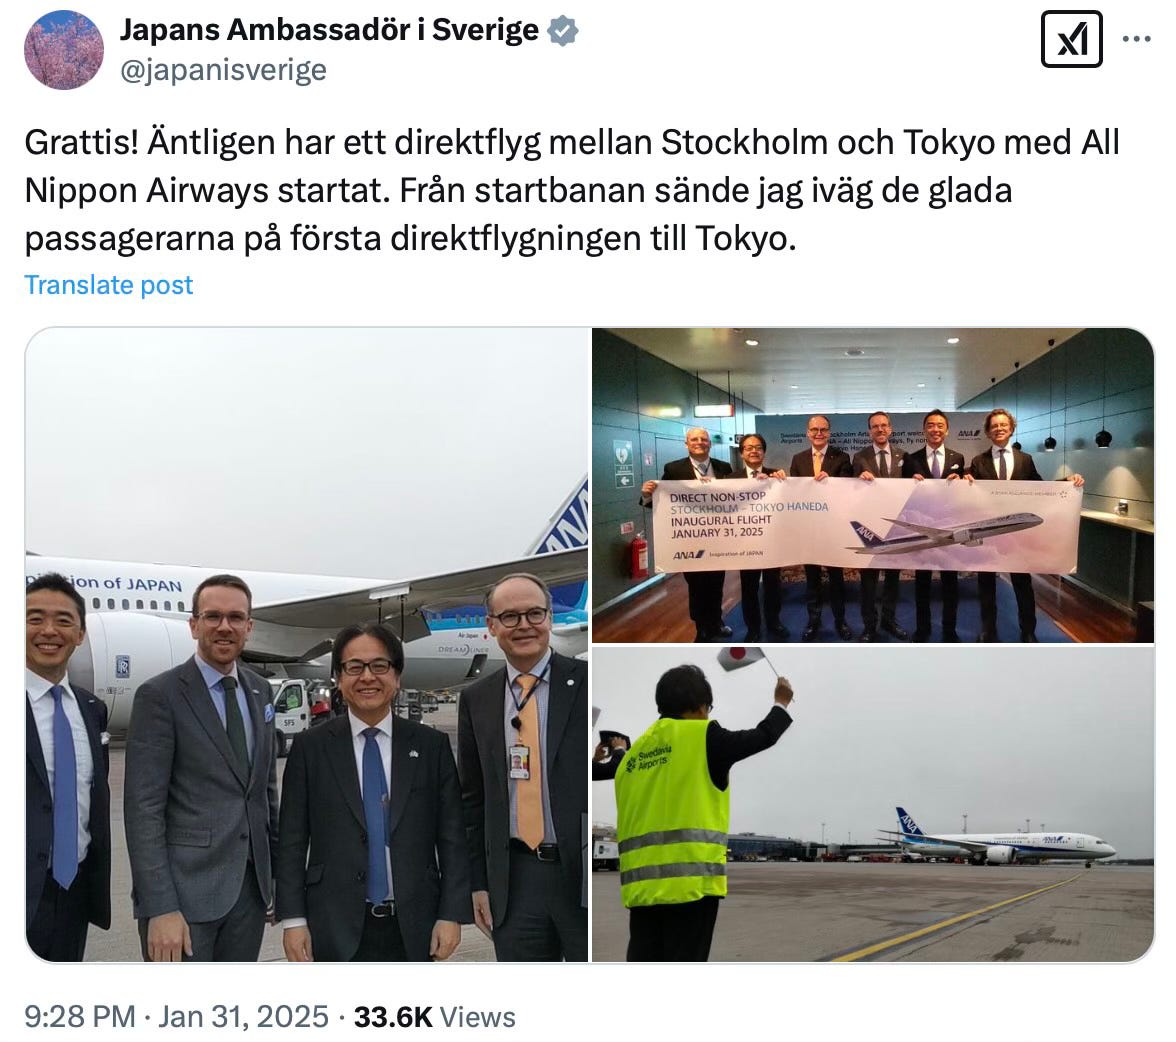This screenshot has height=1042, width=1176.
Task: Click the 33.6K Views count
Action: [434, 1016]
